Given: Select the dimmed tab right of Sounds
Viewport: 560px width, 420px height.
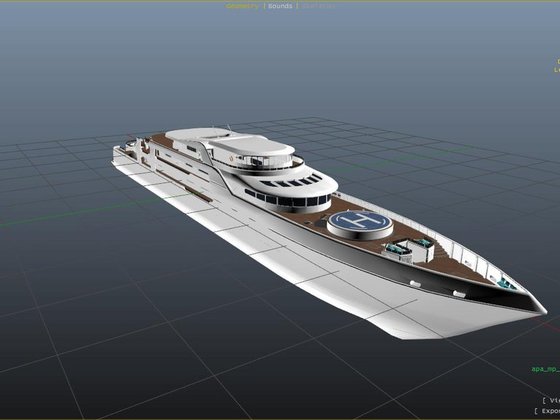Looking at the screenshot, I should 318,6.
